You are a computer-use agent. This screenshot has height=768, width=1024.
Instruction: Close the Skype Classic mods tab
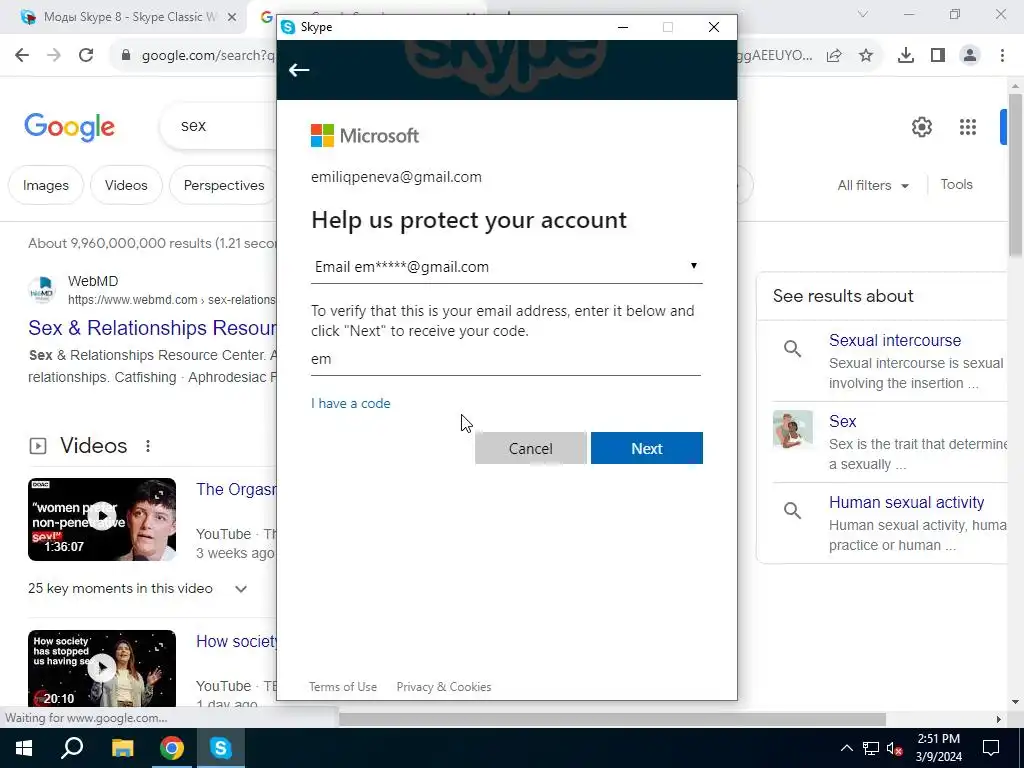(232, 17)
